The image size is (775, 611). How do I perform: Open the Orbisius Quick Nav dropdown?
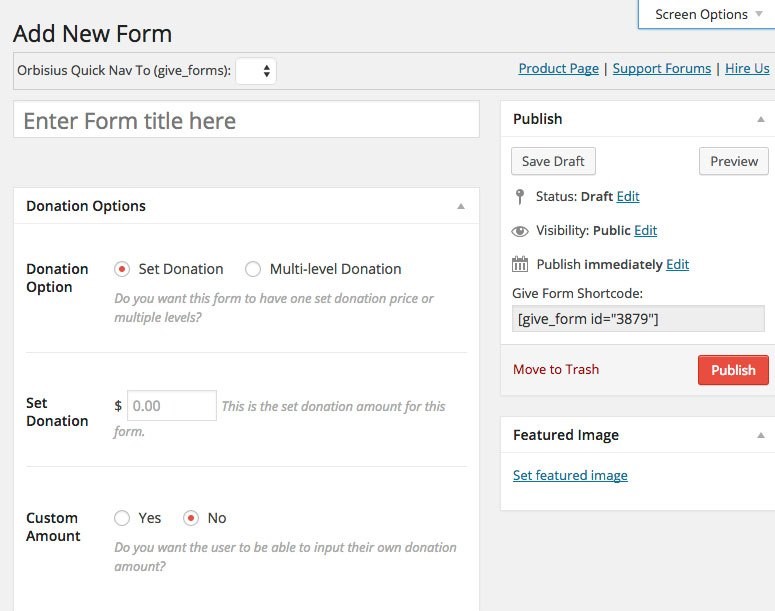(256, 71)
